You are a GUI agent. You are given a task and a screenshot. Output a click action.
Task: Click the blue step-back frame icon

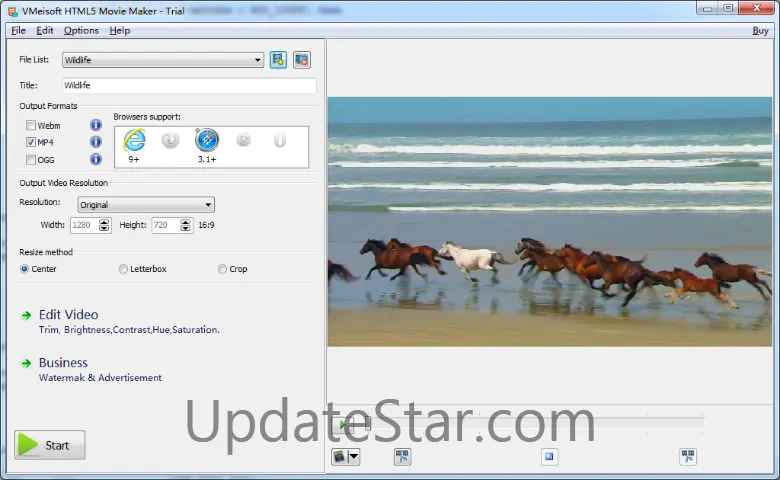pyautogui.click(x=549, y=456)
